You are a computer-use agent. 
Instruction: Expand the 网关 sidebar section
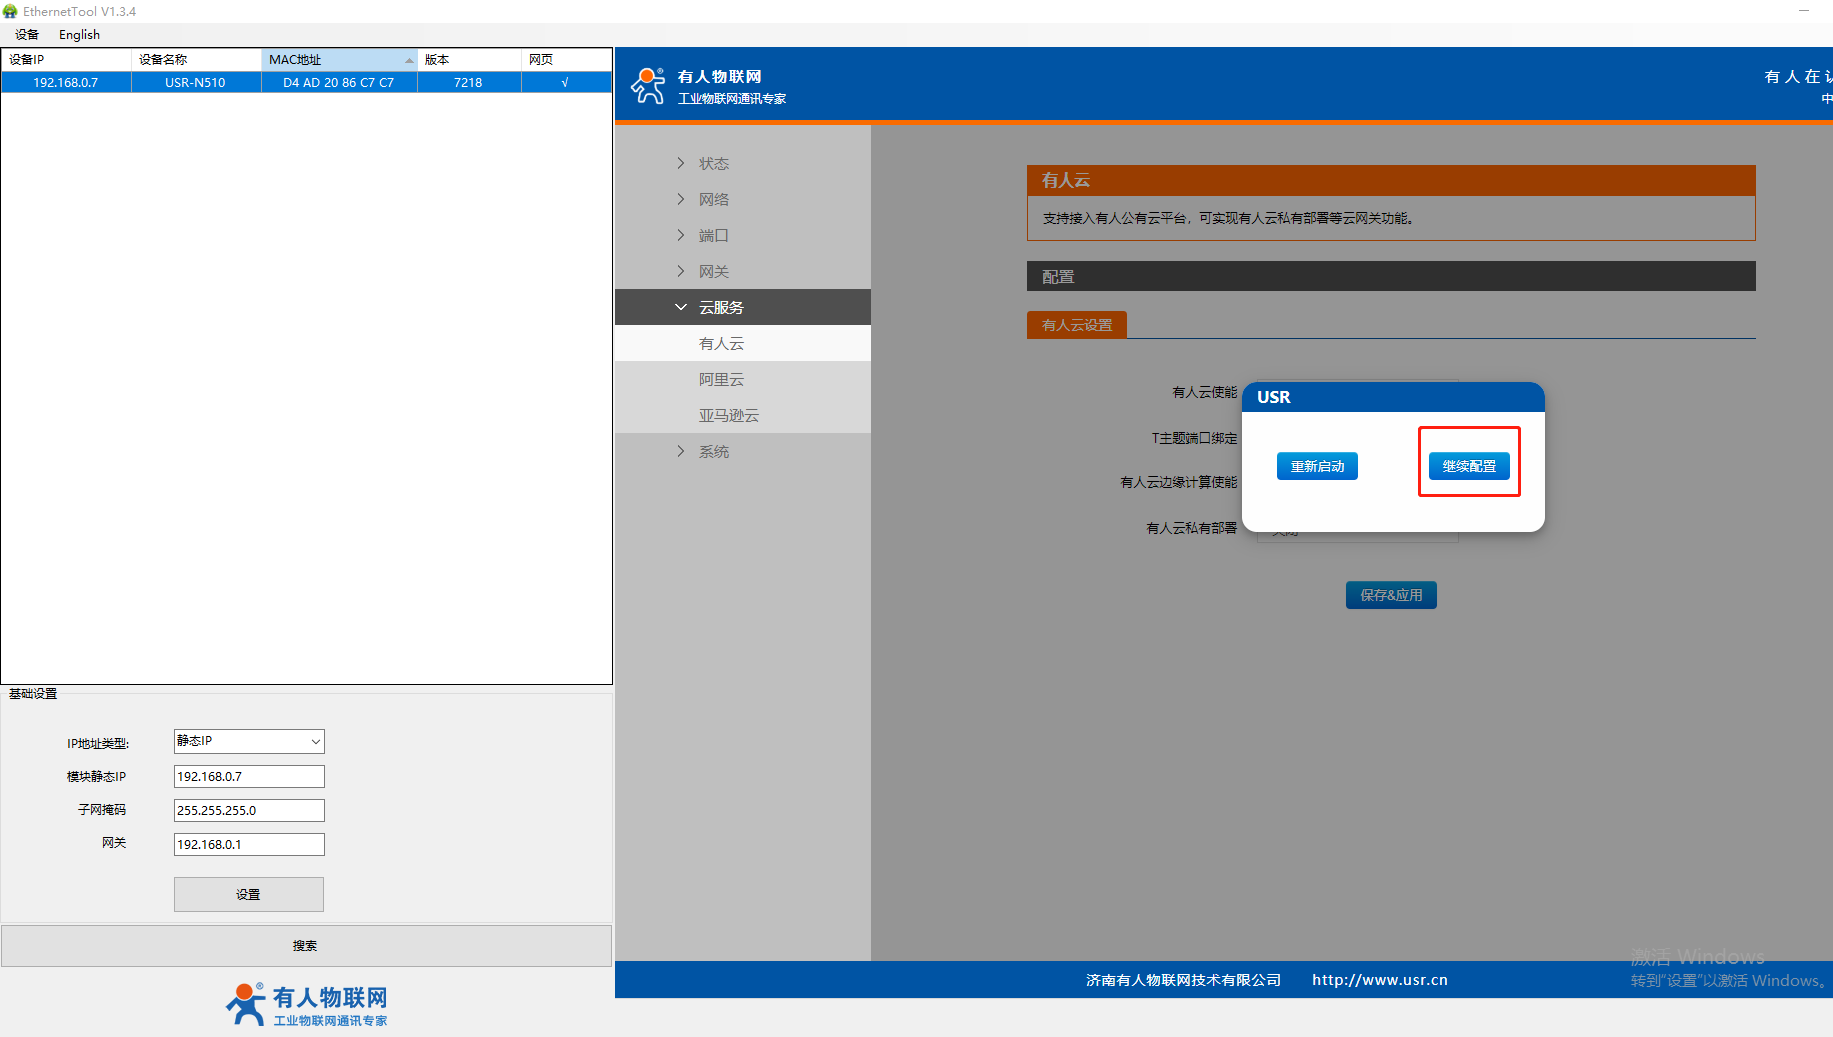point(743,271)
